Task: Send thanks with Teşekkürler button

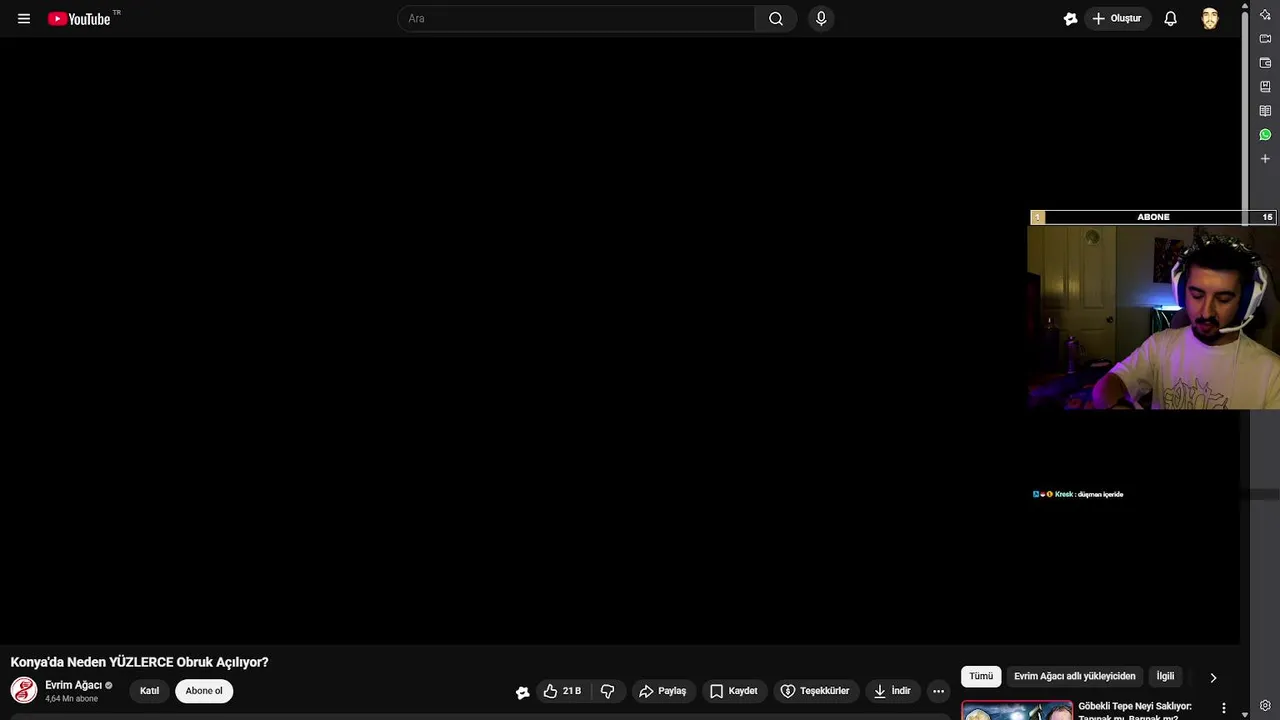Action: pos(815,691)
